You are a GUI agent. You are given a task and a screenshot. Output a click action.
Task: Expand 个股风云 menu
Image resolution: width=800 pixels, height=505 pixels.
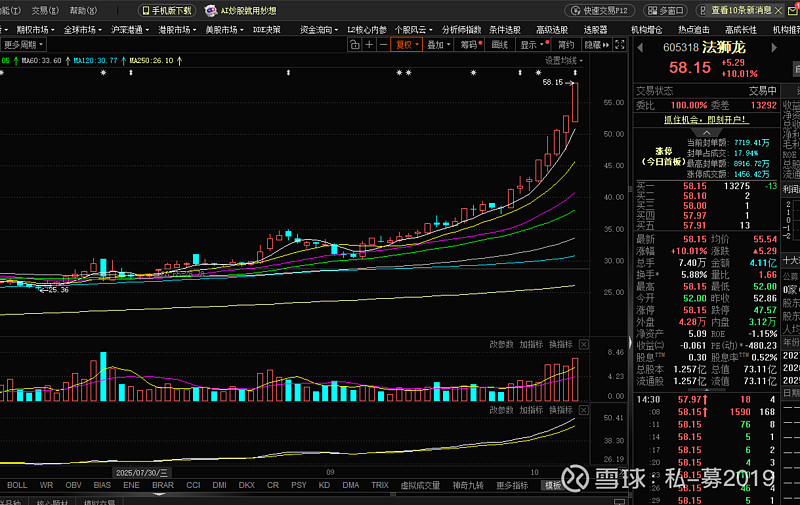tap(413, 30)
